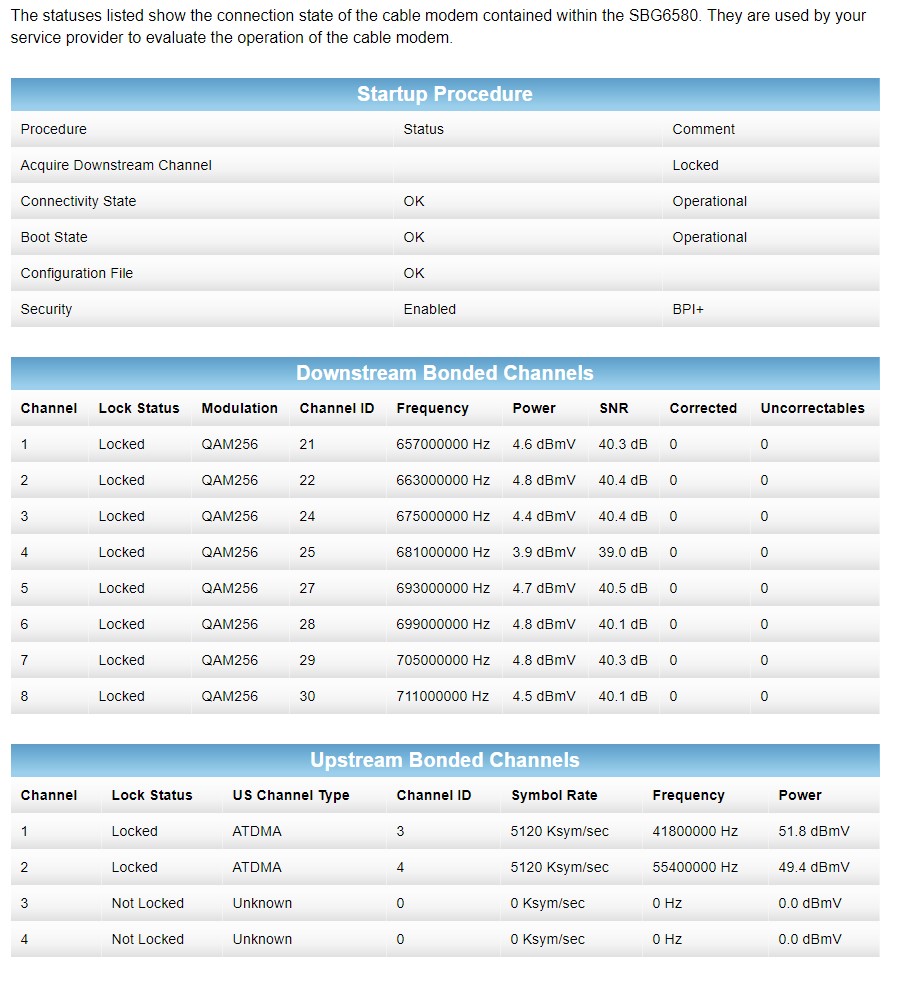Screen dimensions: 917x984
Task: Click downstream Channel ID 21
Action: (307, 444)
